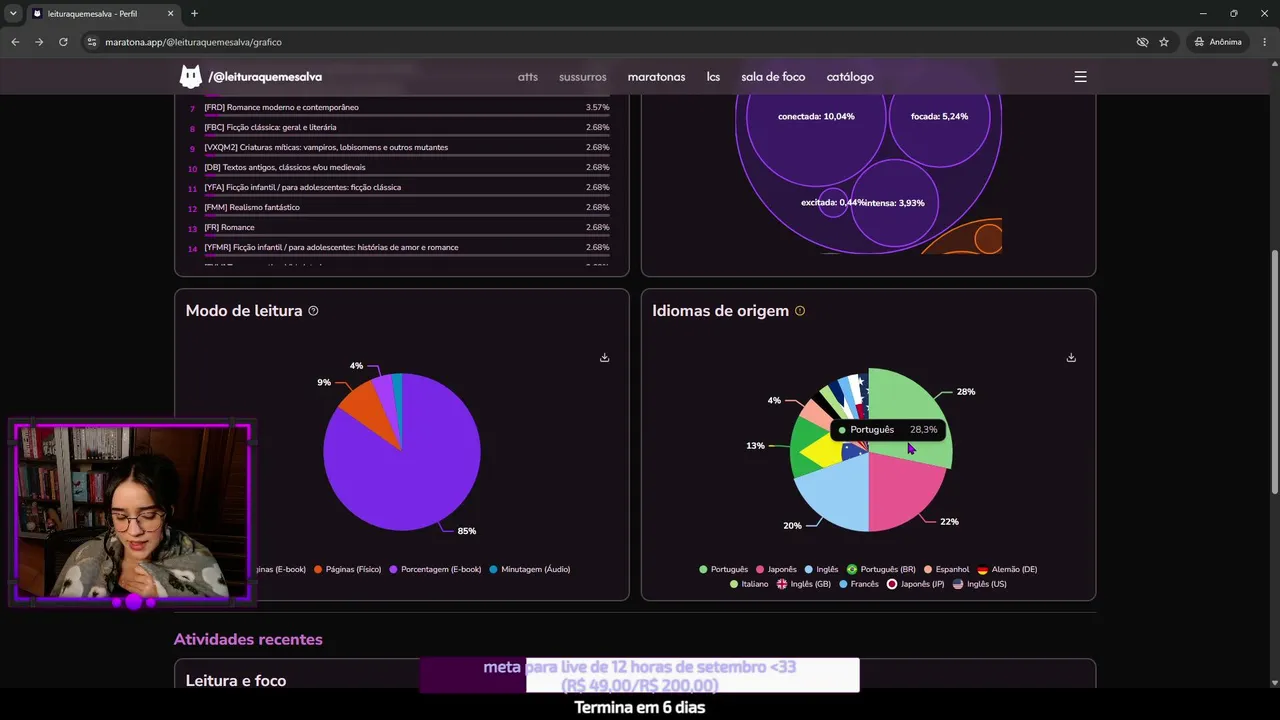
Task: Toggle Japonês legend item
Action: tap(776, 569)
